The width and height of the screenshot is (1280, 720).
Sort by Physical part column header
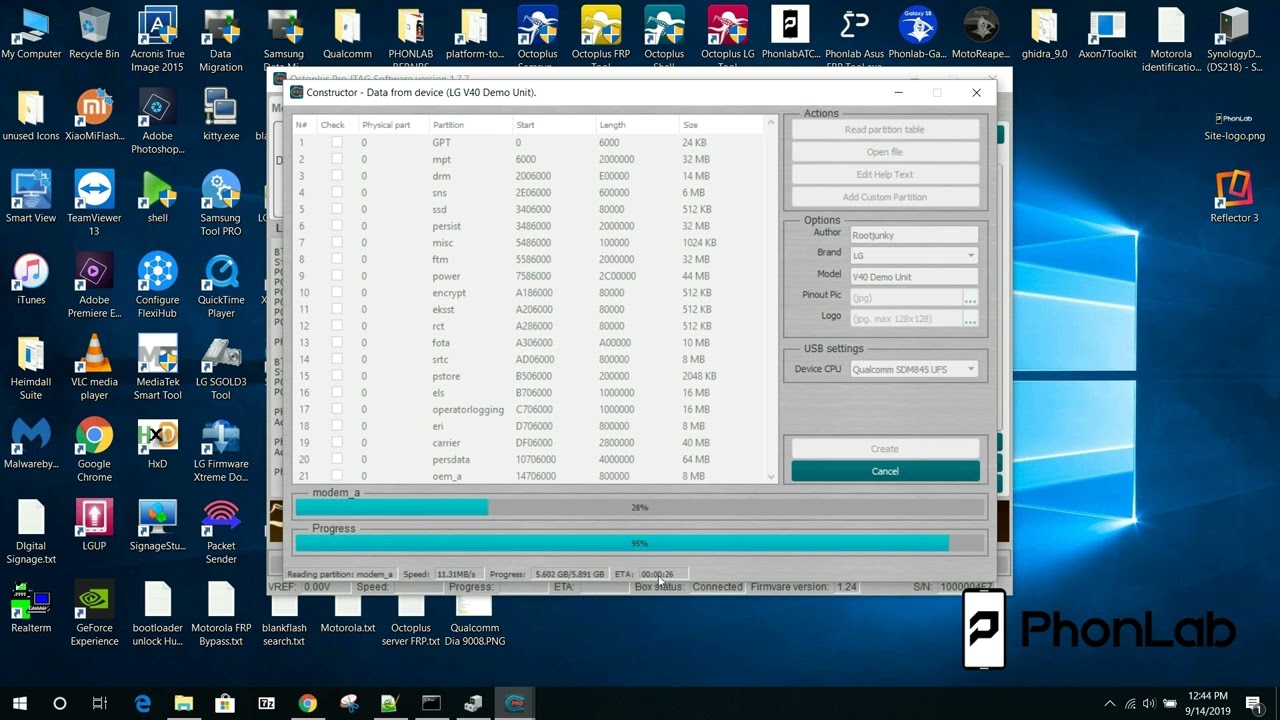392,125
